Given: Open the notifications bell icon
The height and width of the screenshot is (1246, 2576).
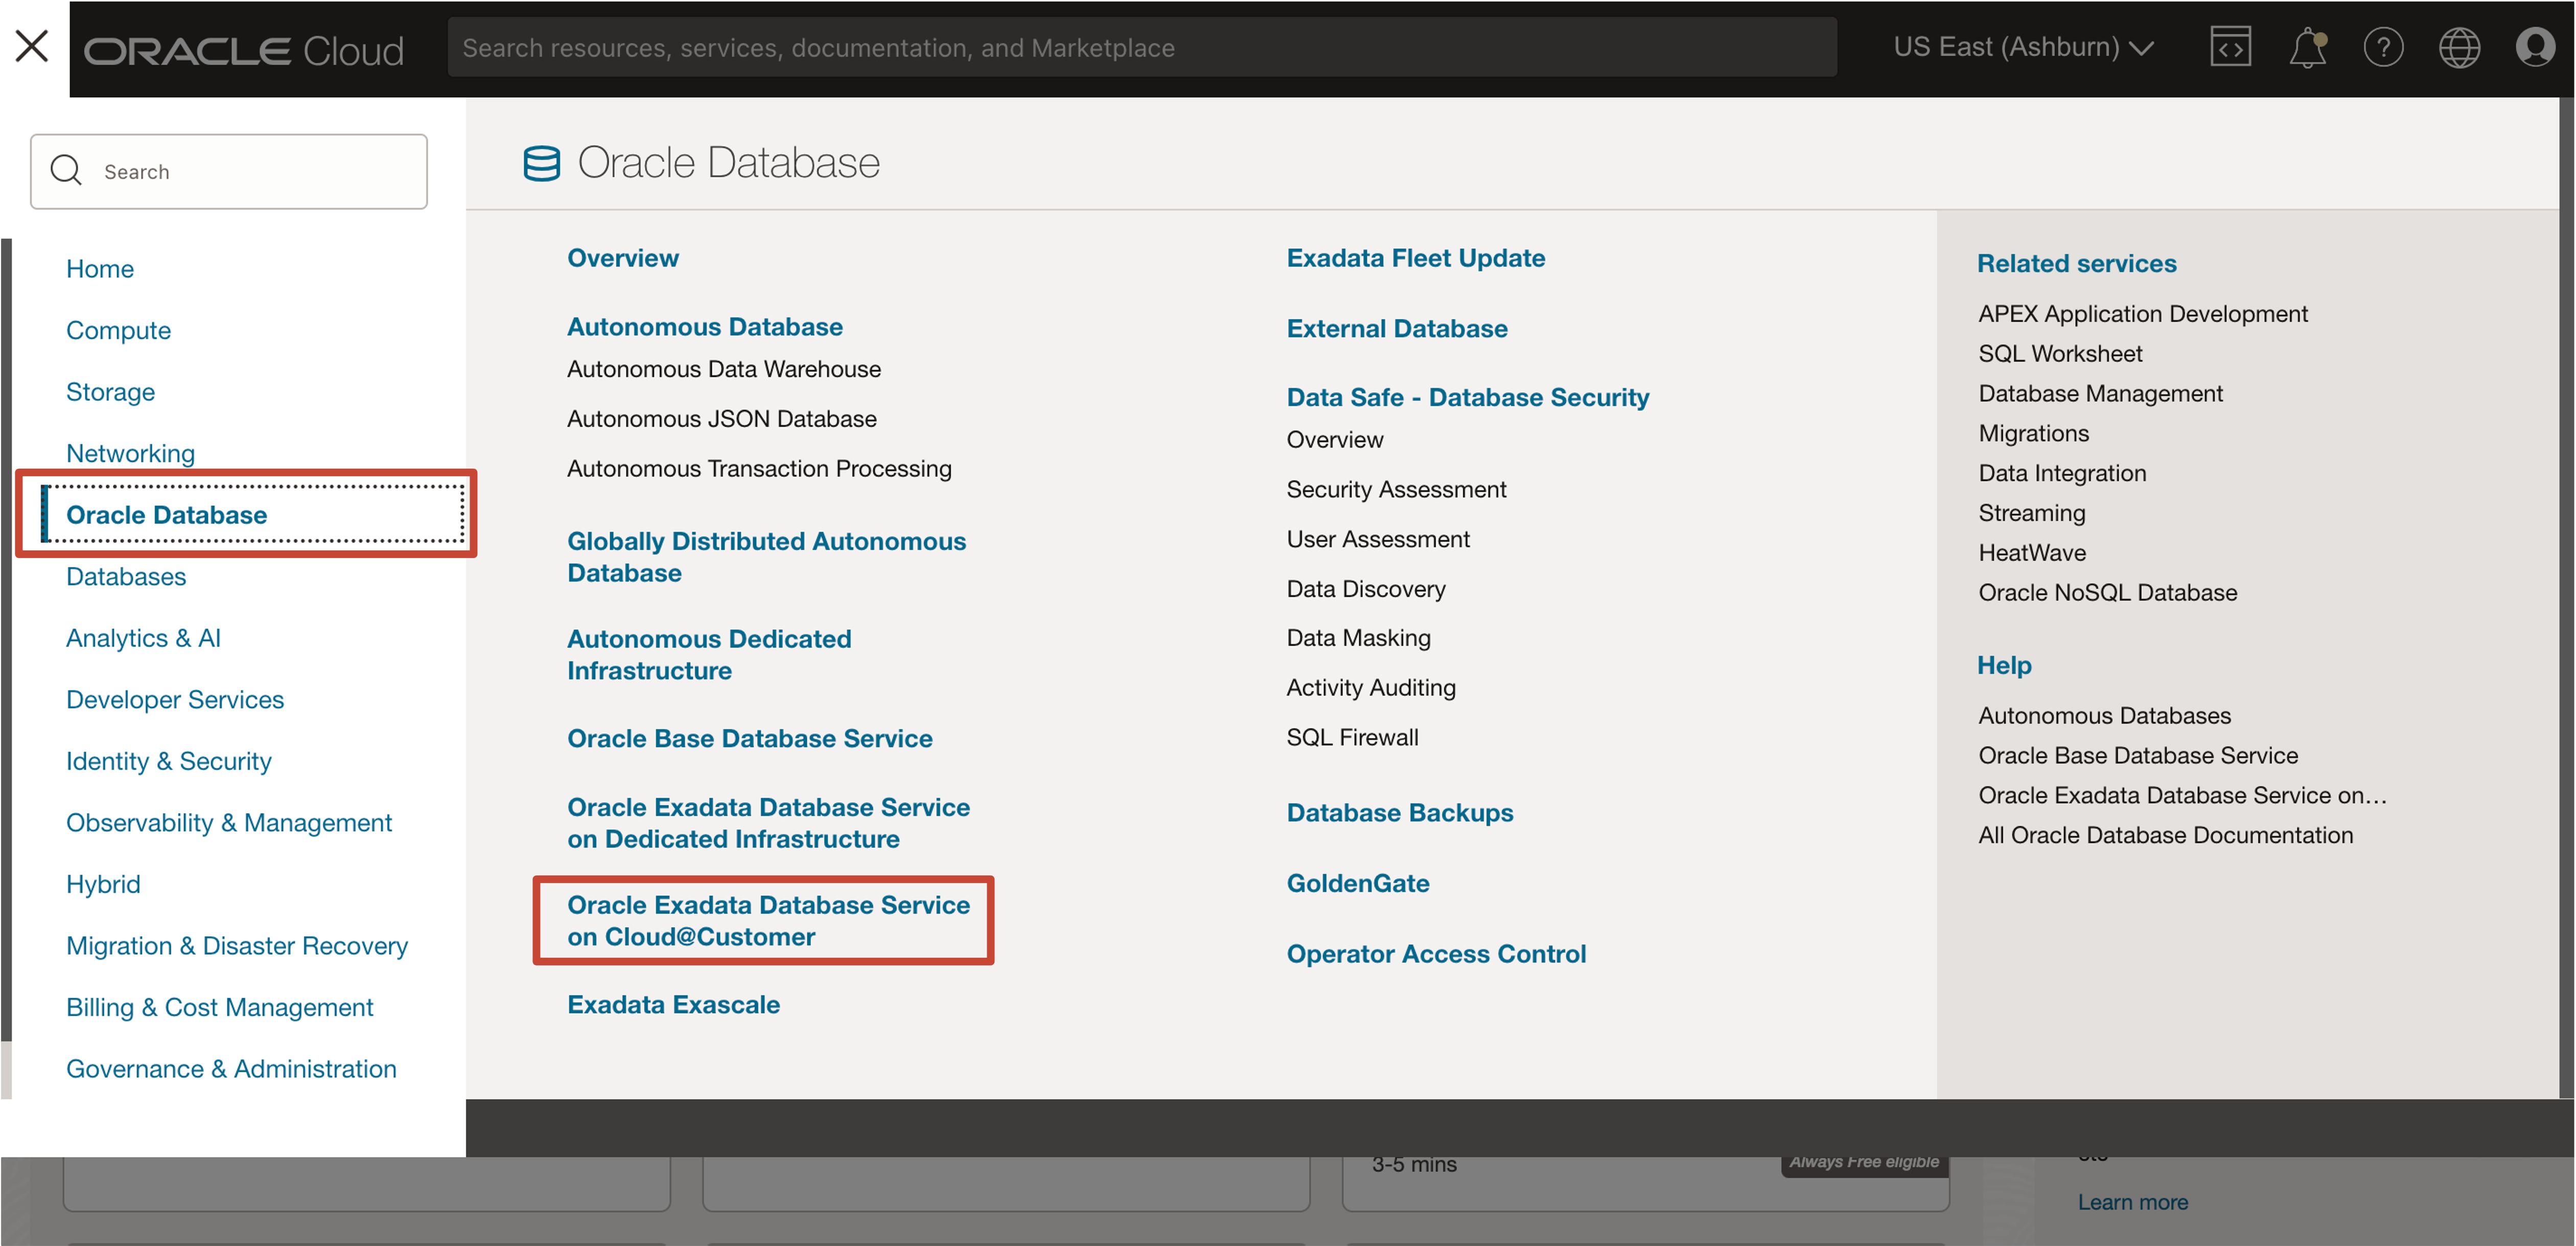Looking at the screenshot, I should (x=2307, y=47).
